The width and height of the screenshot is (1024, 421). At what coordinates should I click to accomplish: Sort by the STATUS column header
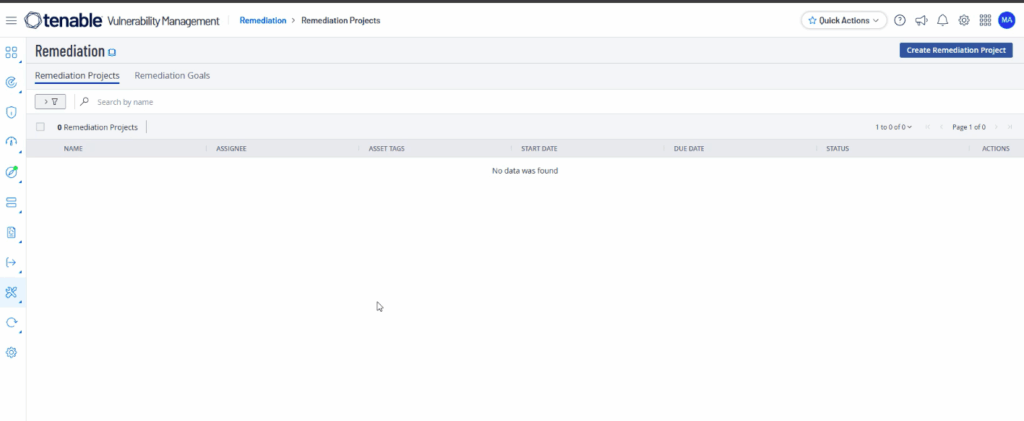pyautogui.click(x=837, y=149)
